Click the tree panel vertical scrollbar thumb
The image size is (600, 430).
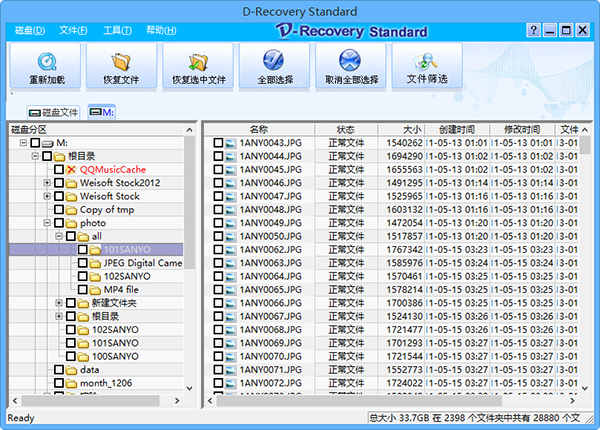click(189, 202)
